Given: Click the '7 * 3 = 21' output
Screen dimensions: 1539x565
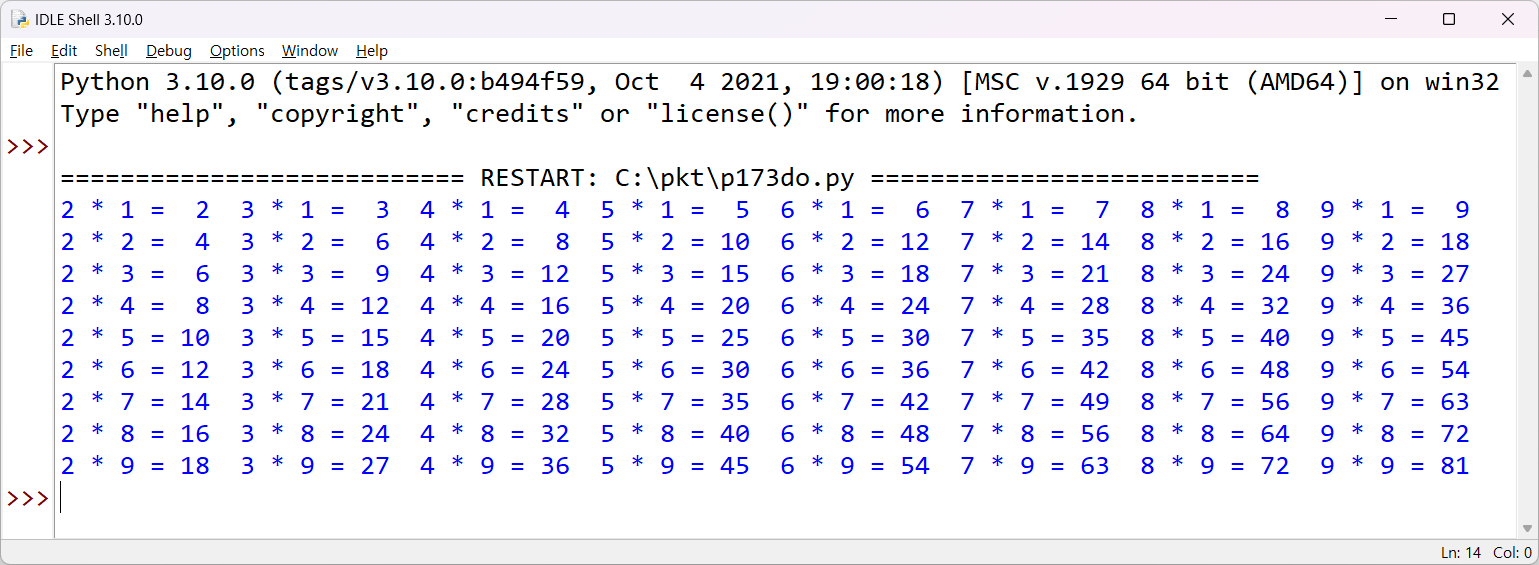Looking at the screenshot, I should coord(1035,274).
